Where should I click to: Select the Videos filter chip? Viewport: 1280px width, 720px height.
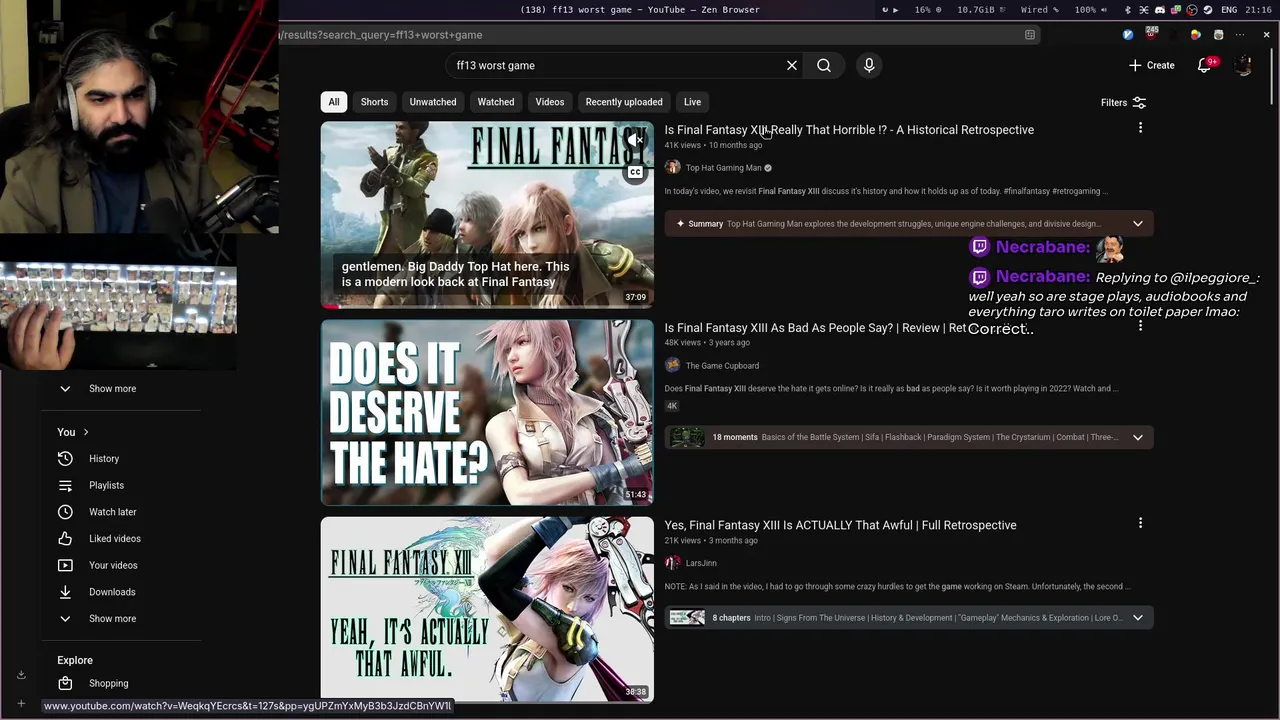tap(550, 102)
